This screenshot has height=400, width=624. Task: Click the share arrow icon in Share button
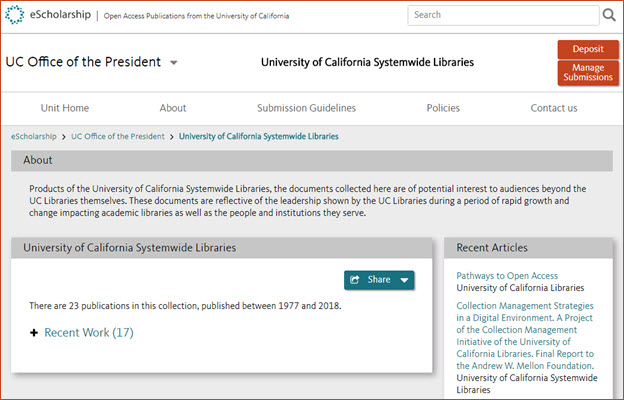[x=355, y=280]
